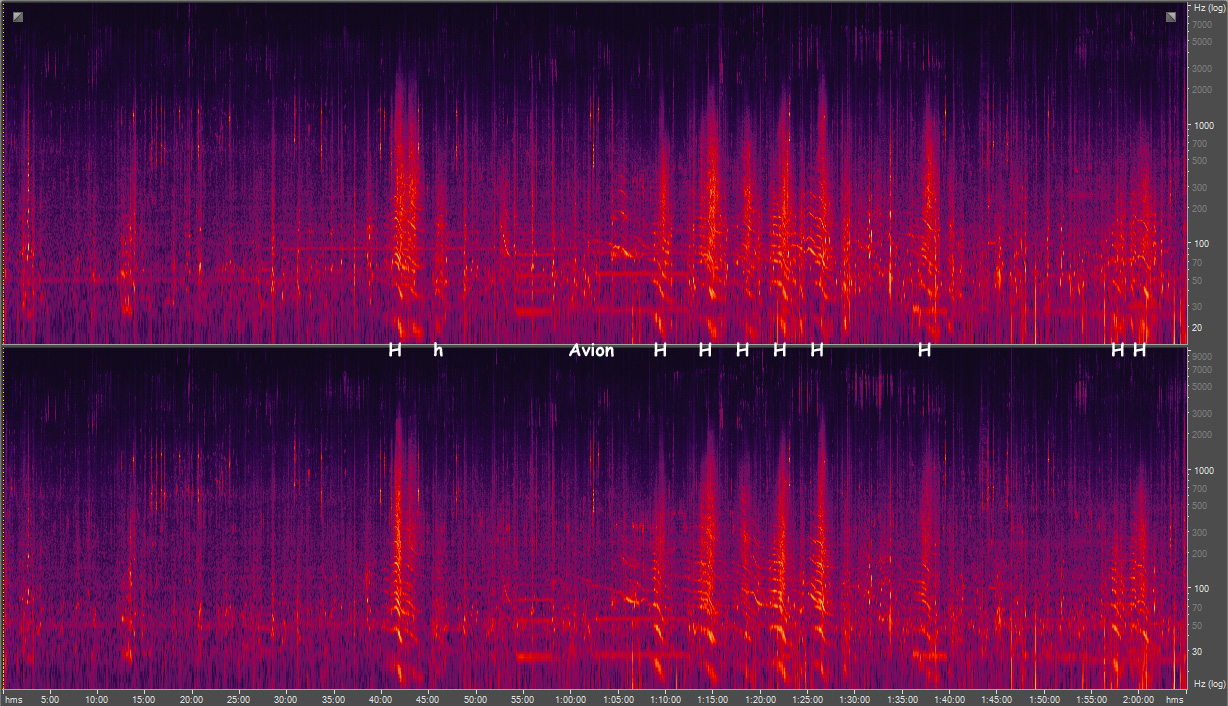Click the 1:00:00 mark on time ruler
Image resolution: width=1228 pixels, height=706 pixels.
point(570,699)
